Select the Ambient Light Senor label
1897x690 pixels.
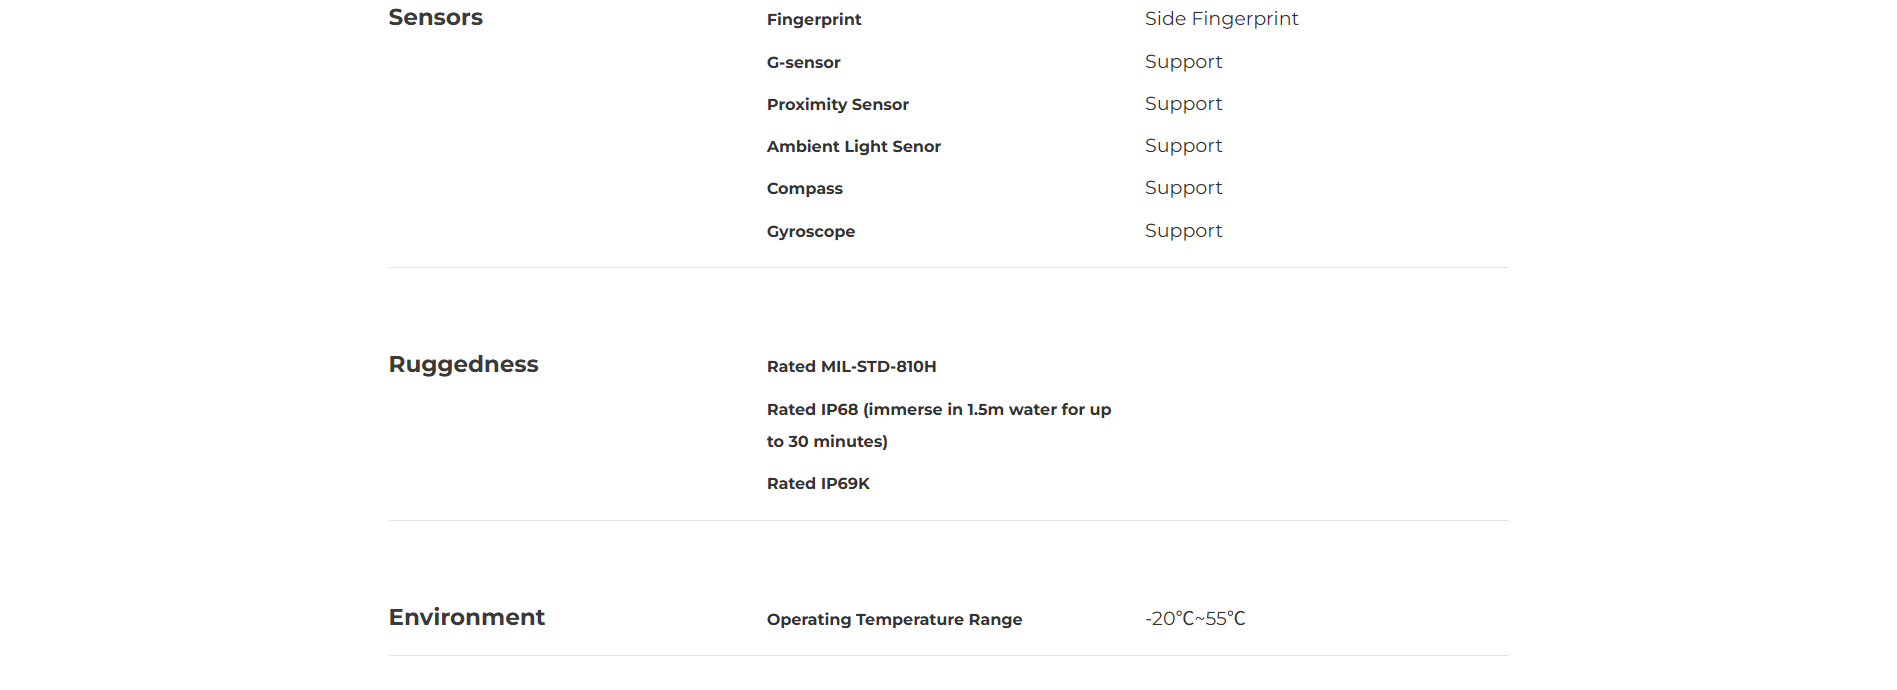(x=853, y=147)
